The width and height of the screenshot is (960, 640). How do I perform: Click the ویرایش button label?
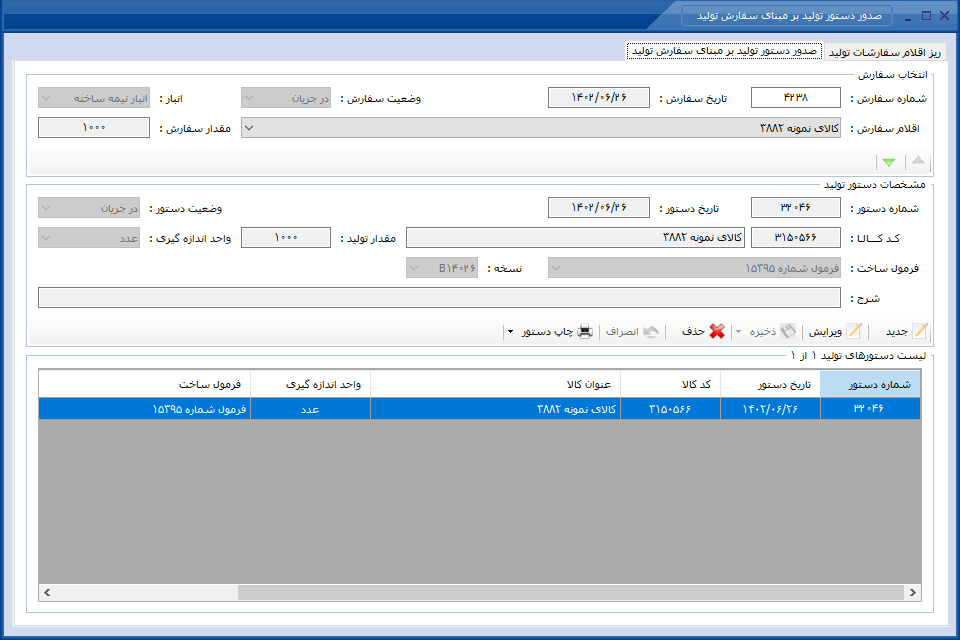coord(825,331)
